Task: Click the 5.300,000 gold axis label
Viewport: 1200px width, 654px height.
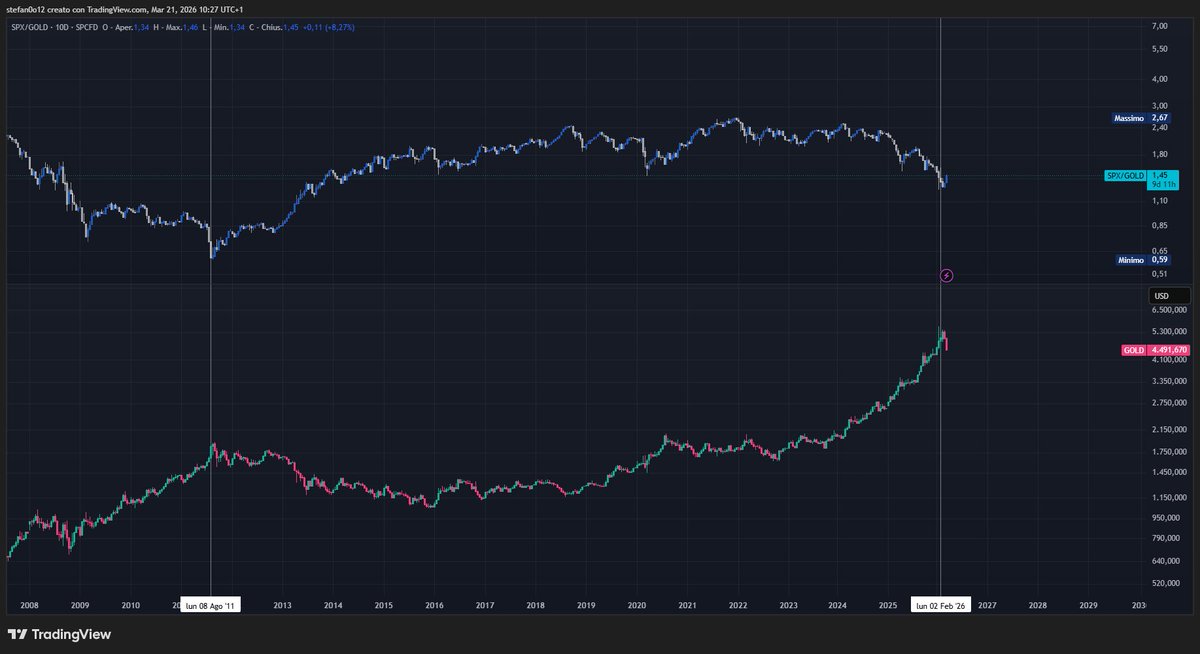Action: click(x=1169, y=331)
